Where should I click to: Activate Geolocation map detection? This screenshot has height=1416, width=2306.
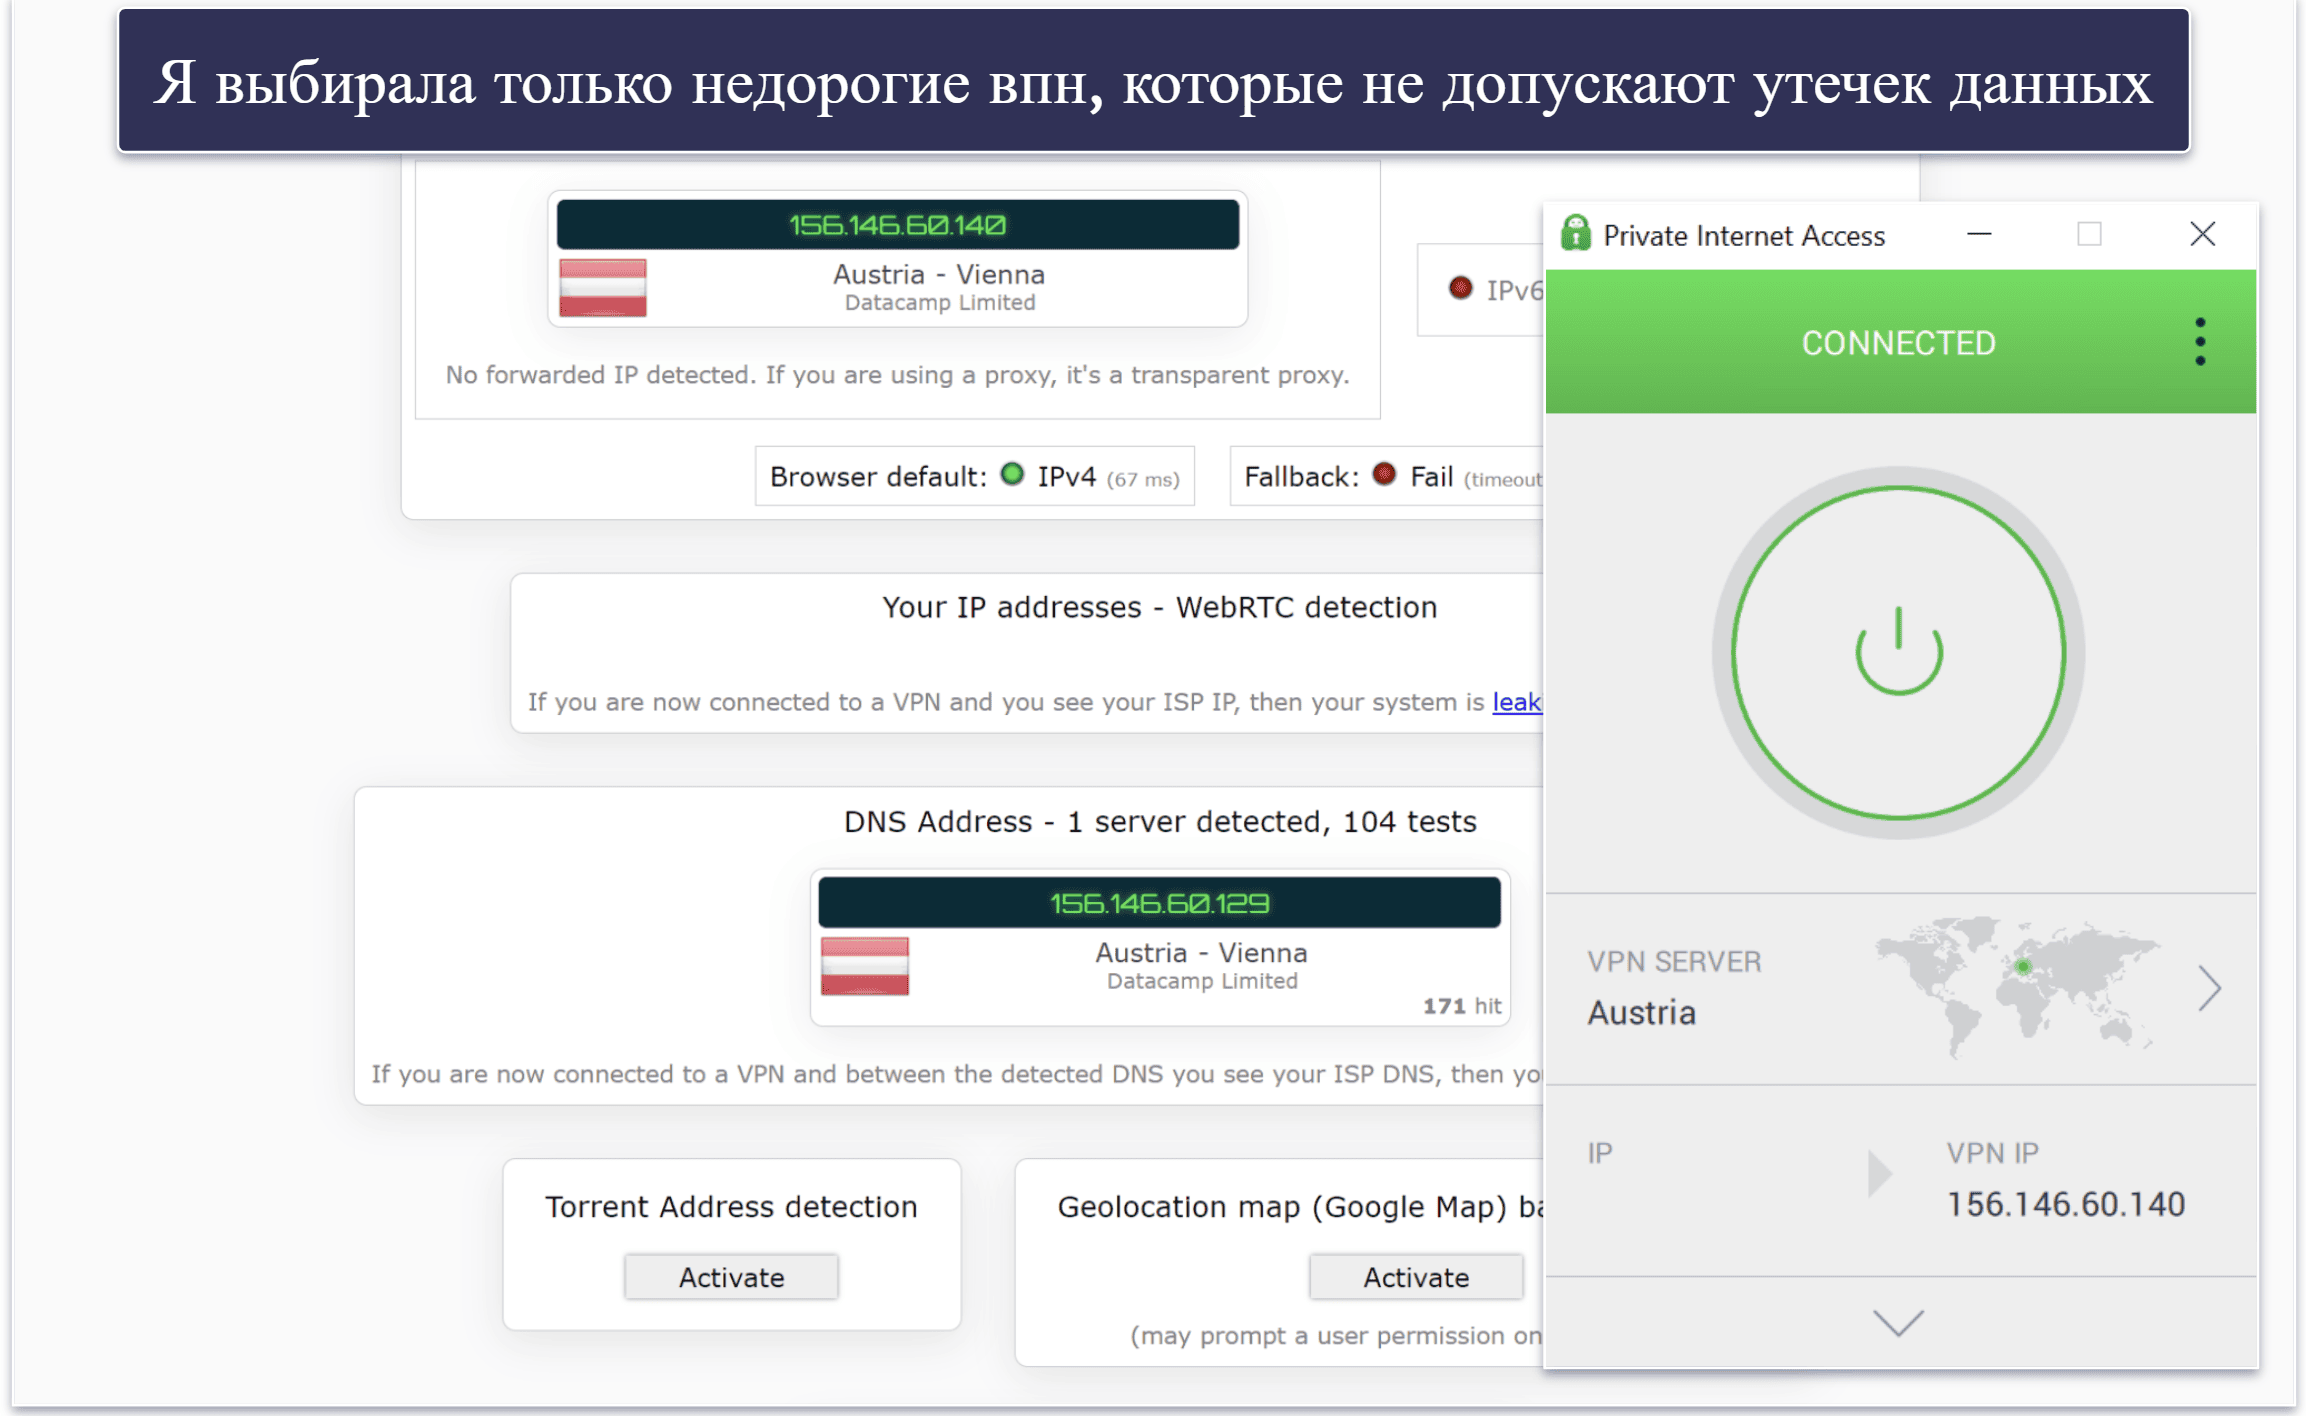(x=1416, y=1277)
